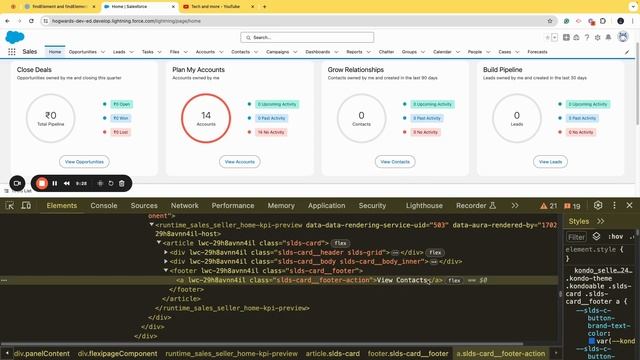Open the Performance tab
The width and height of the screenshot is (640, 360).
pyautogui.click(x=233, y=206)
